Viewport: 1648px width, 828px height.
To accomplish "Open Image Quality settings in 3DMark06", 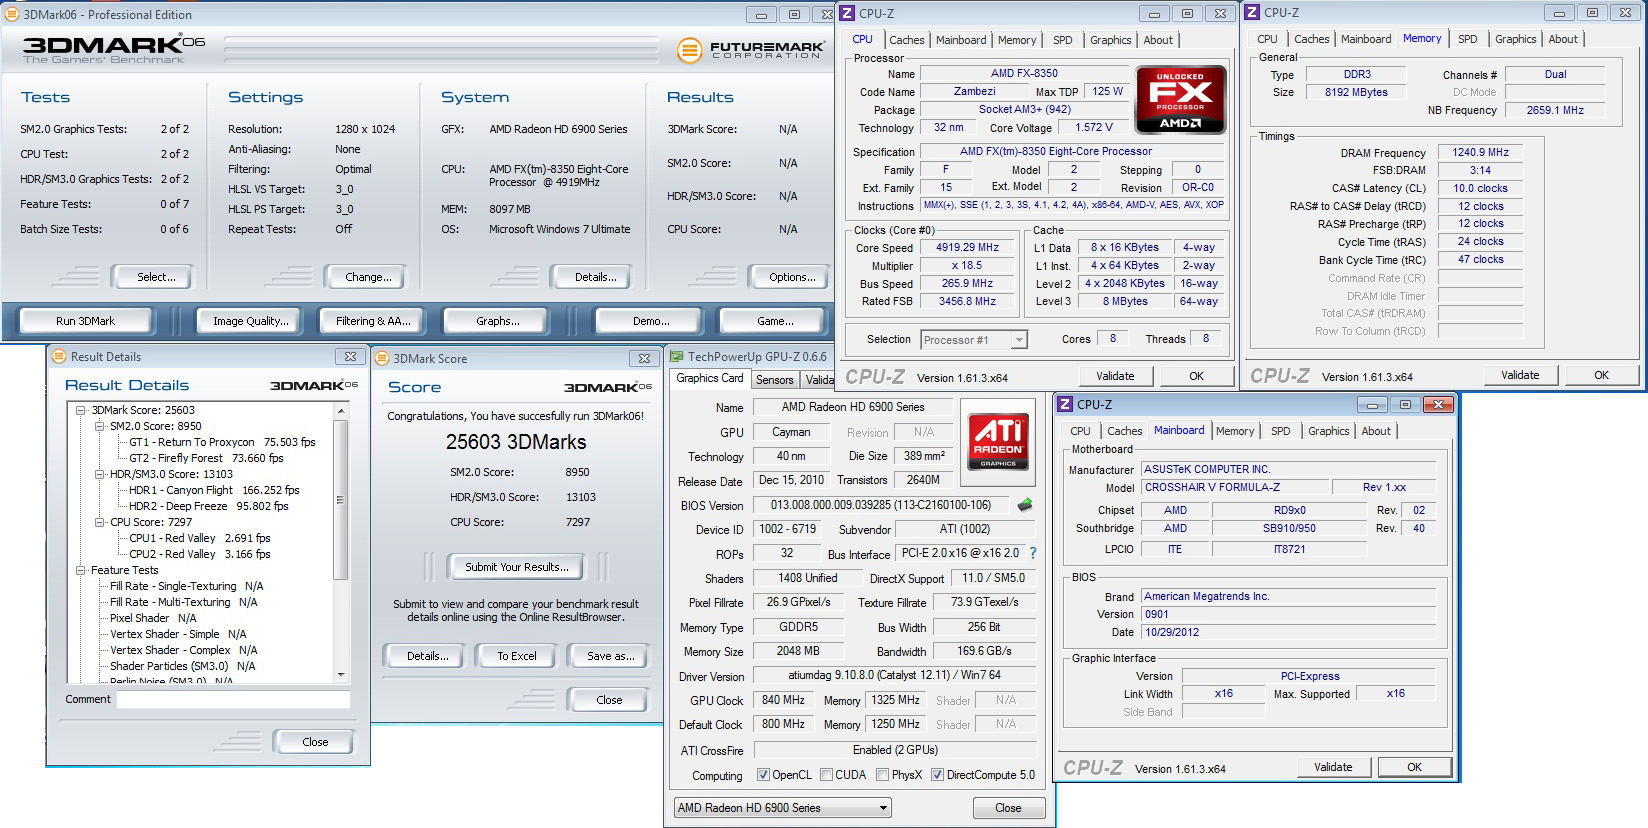I will (250, 321).
